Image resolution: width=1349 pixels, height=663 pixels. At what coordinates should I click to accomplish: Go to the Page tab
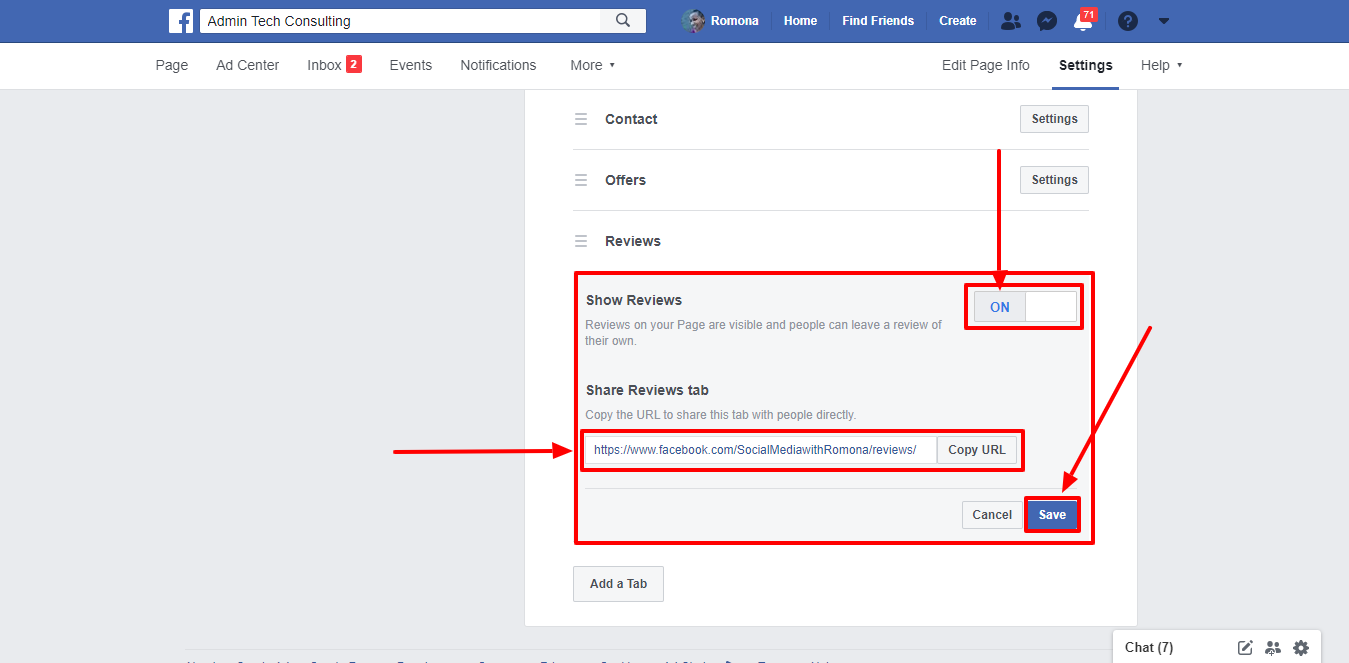pyautogui.click(x=172, y=65)
